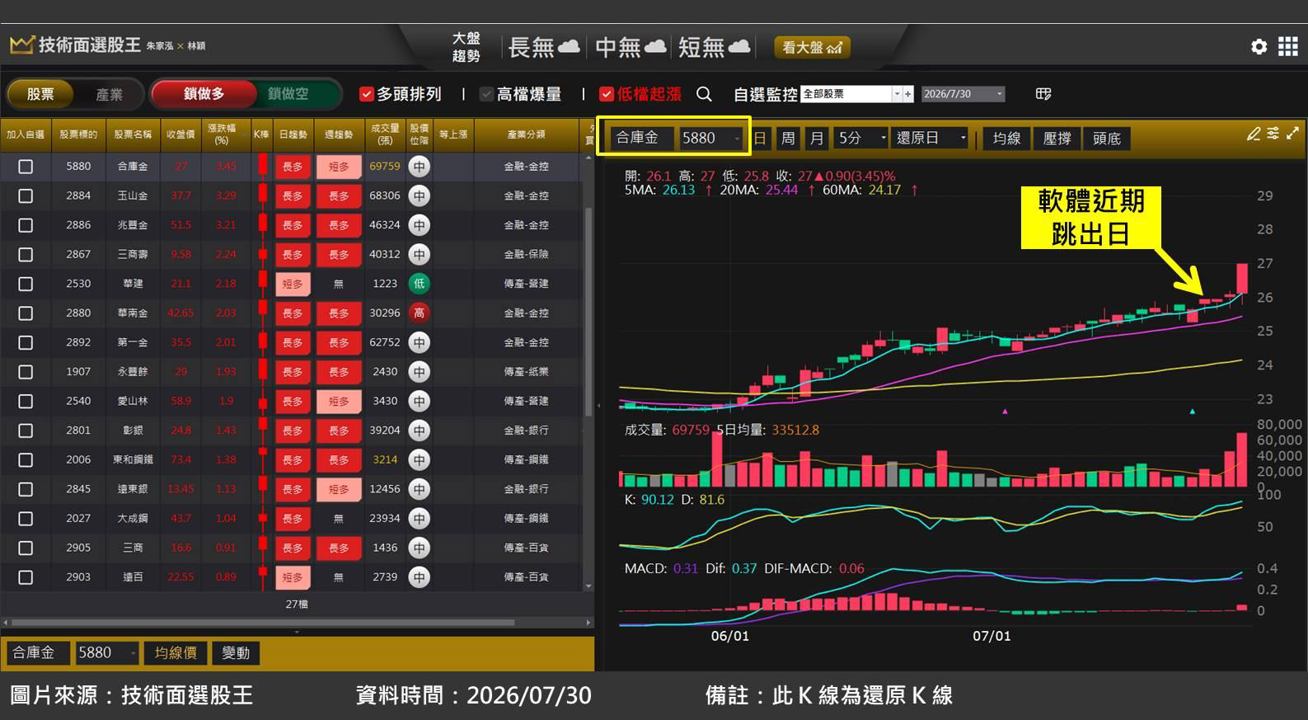1308x720 pixels.
Task: Click 產業分類 column header
Action: [x=526, y=134]
